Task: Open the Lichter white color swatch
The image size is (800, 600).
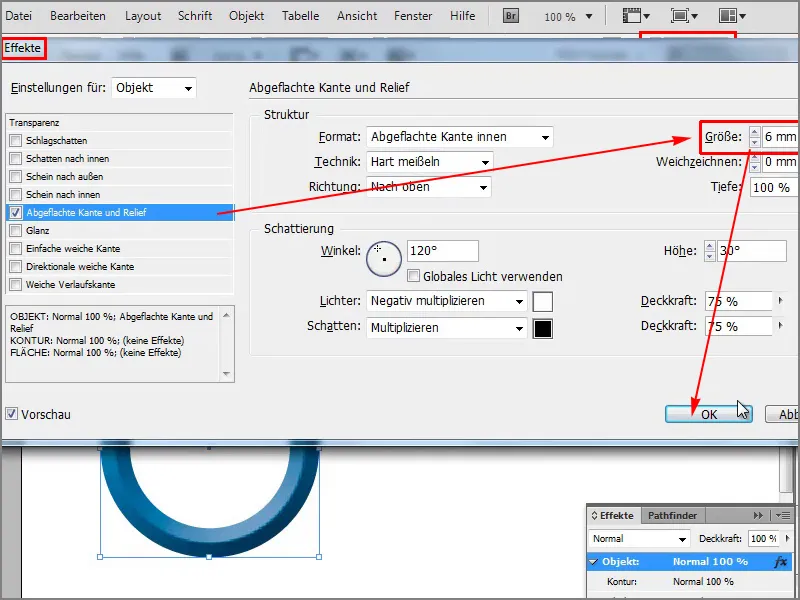Action: [542, 302]
